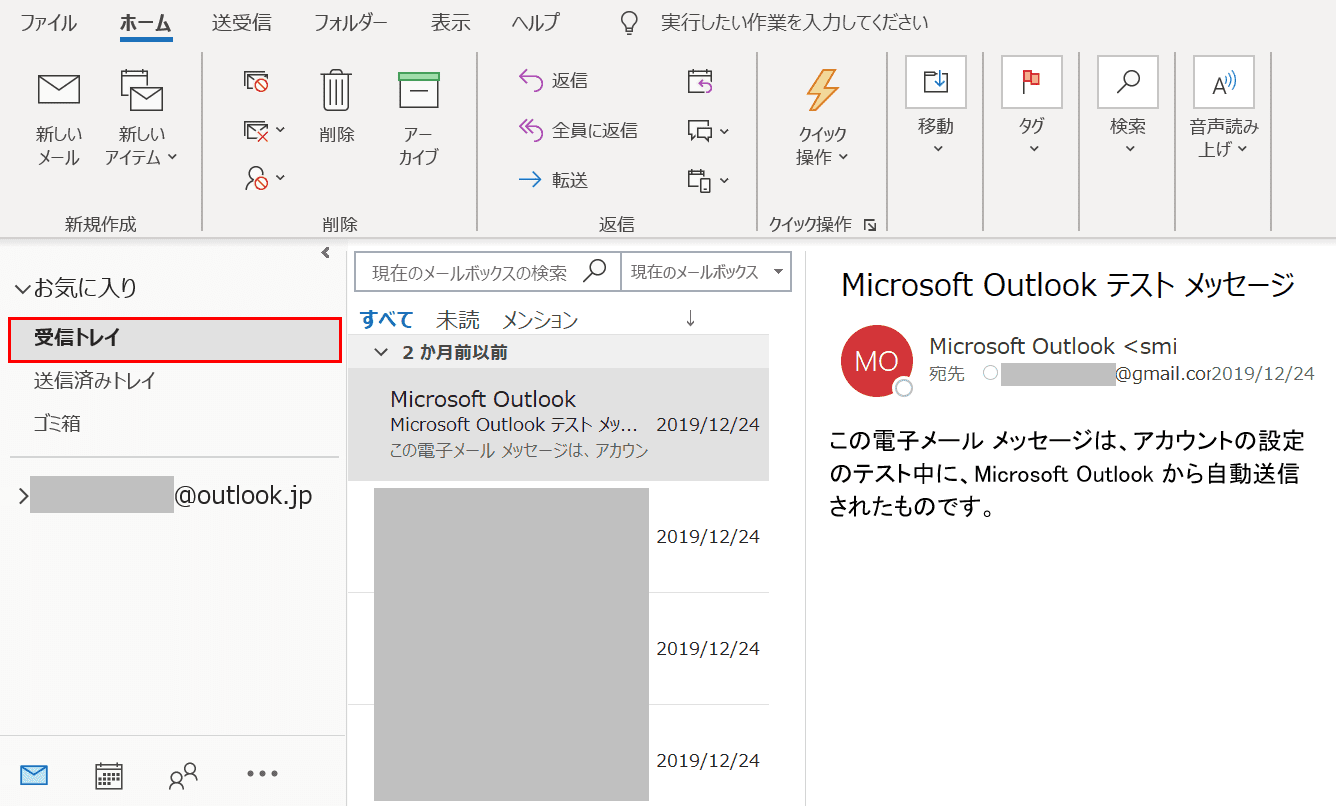
Task: Click the Reply with Meeting calendar icon
Action: 700,81
